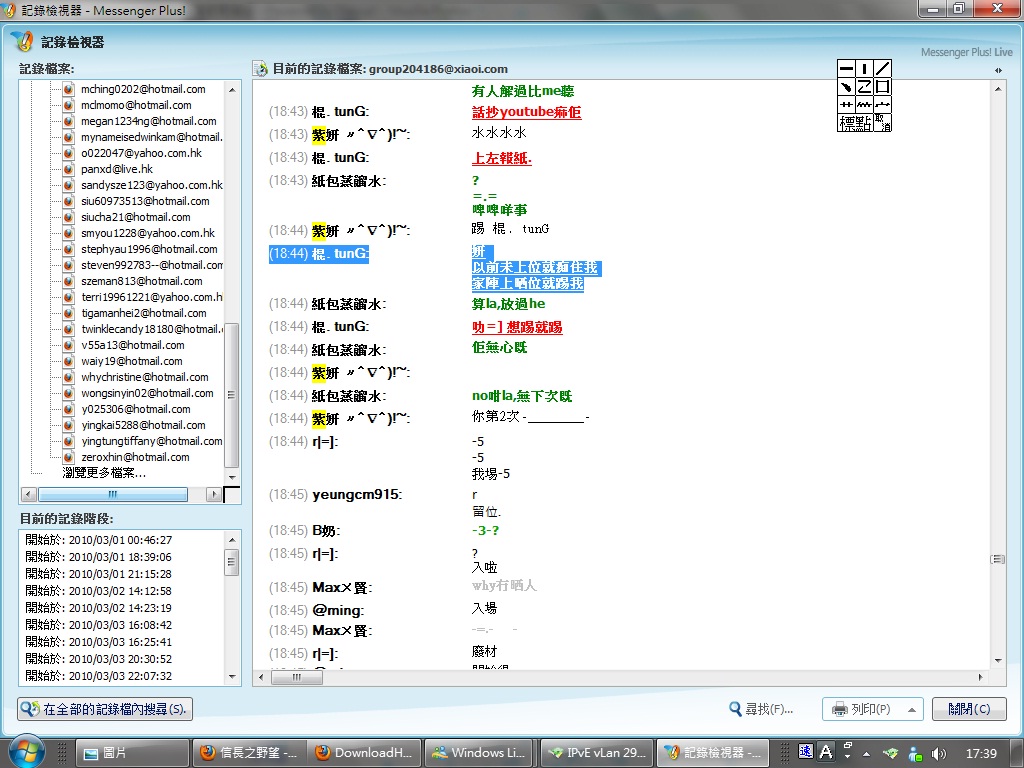Open the print button dropdown arrow
Image resolution: width=1024 pixels, height=768 pixels.
coord(912,709)
